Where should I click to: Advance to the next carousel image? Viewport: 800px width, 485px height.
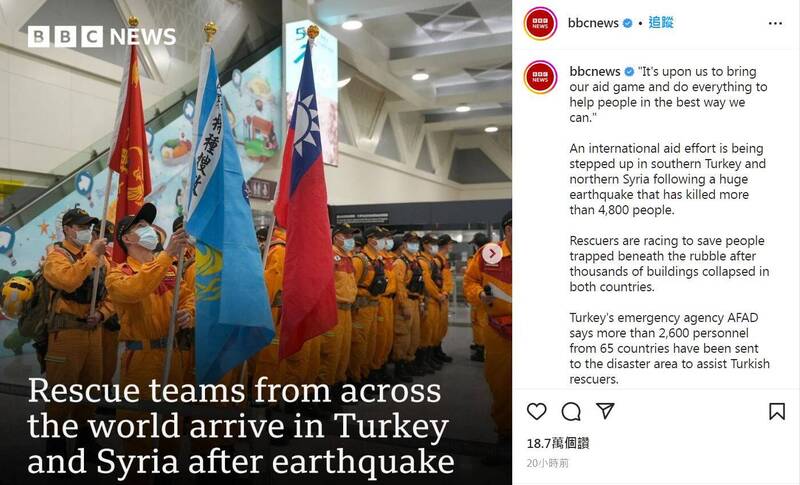[x=492, y=253]
